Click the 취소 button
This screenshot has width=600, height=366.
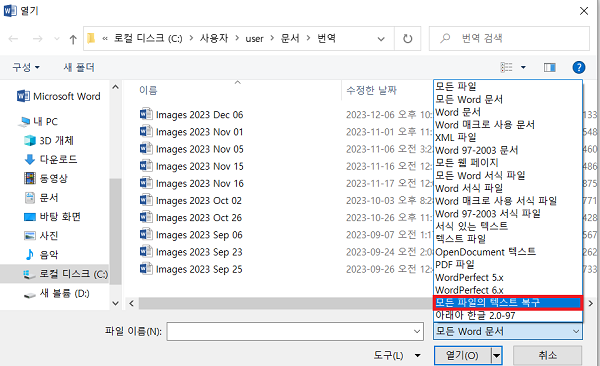[548, 356]
